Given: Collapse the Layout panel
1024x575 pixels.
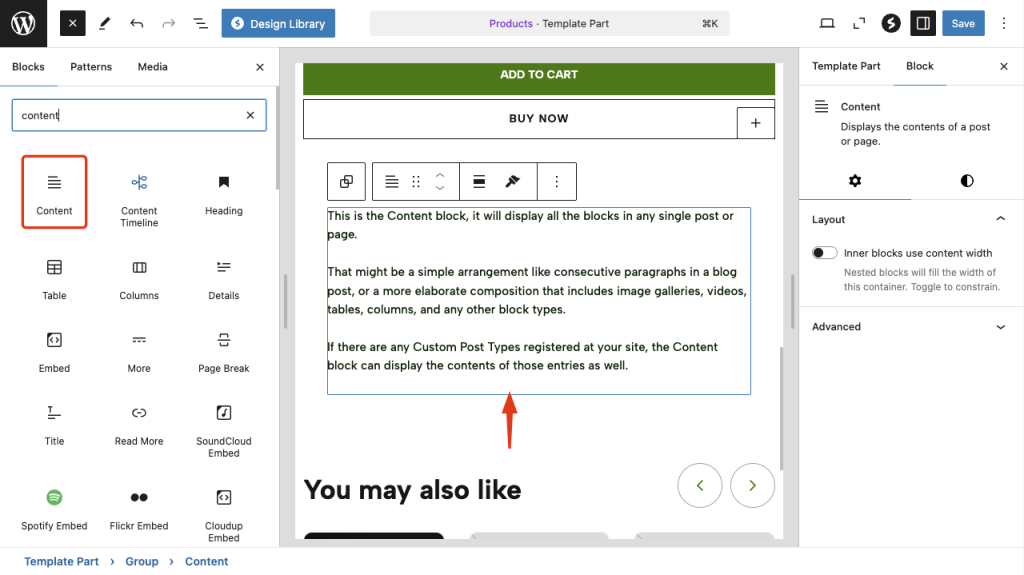Looking at the screenshot, I should click(x=1000, y=219).
